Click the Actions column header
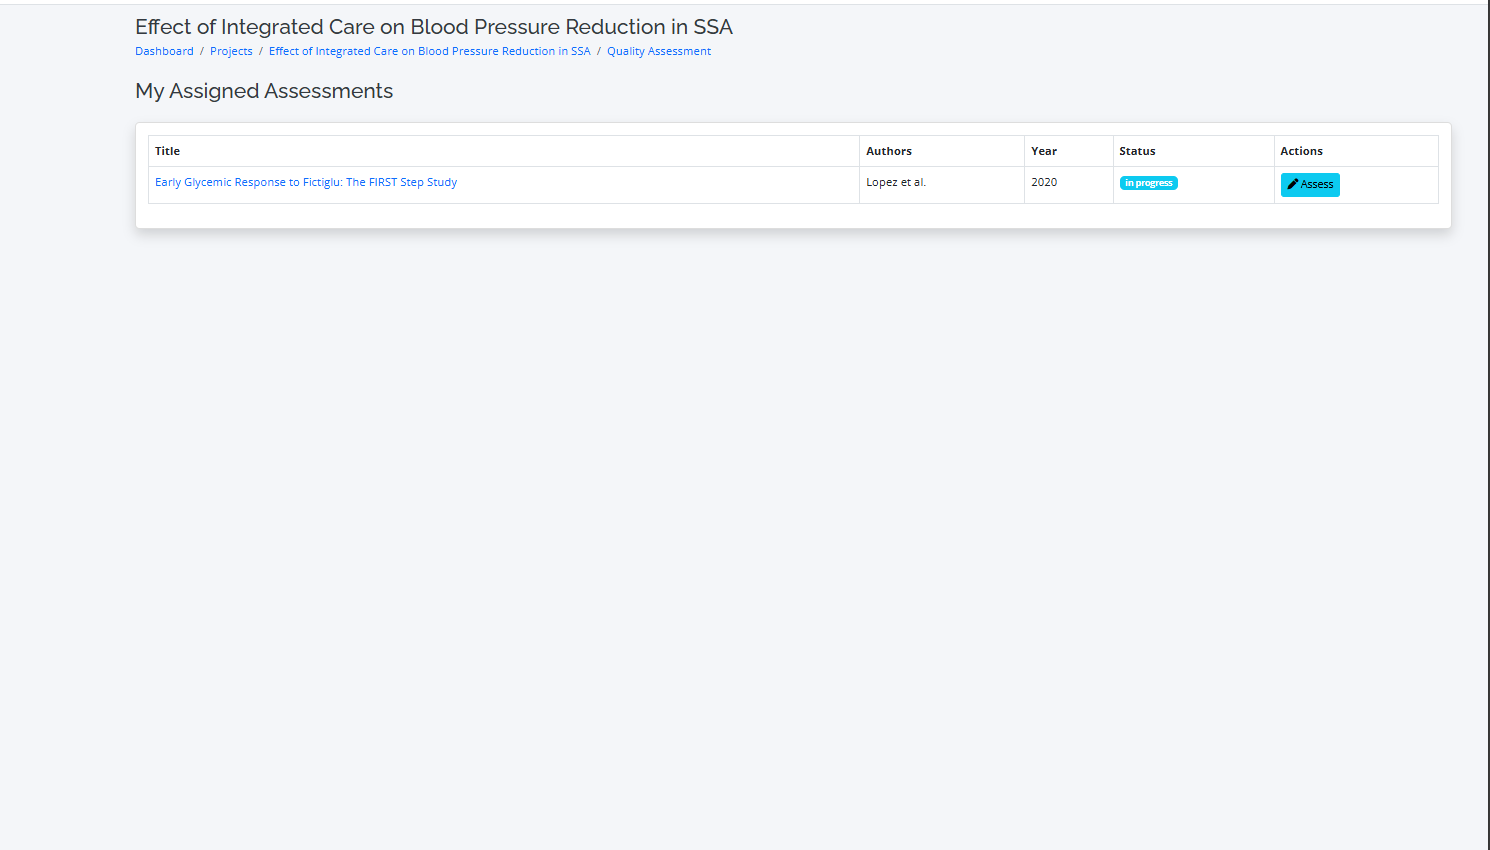This screenshot has height=850, width=1490. pos(1301,151)
